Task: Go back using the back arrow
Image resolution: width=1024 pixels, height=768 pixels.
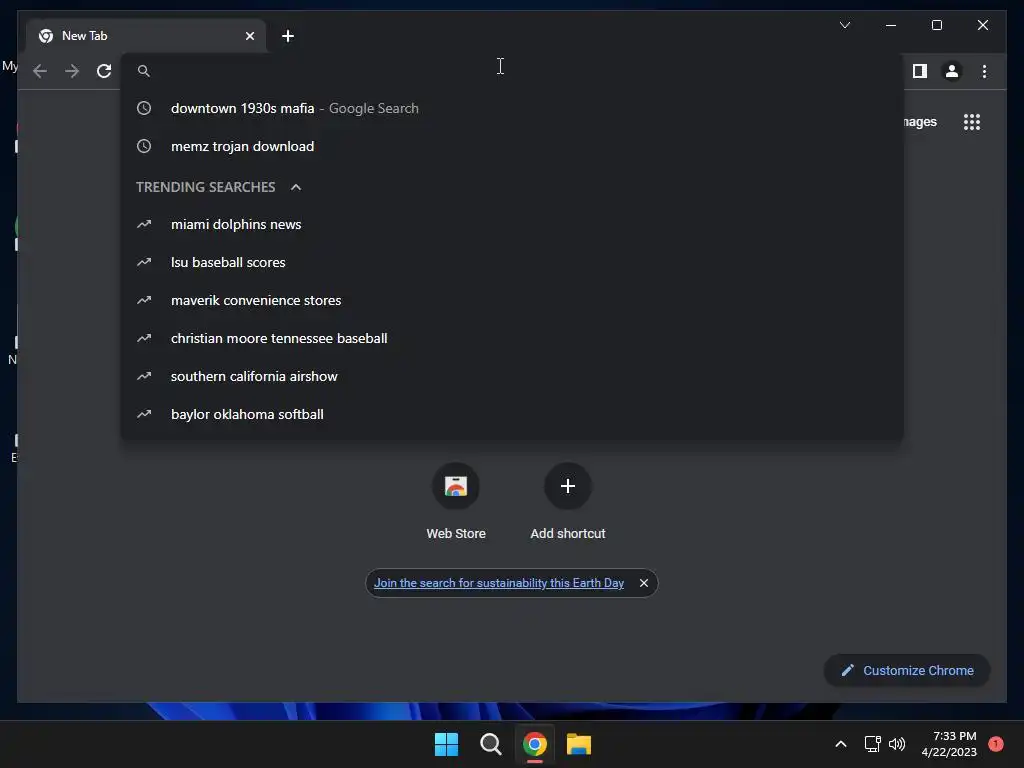Action: pos(40,71)
